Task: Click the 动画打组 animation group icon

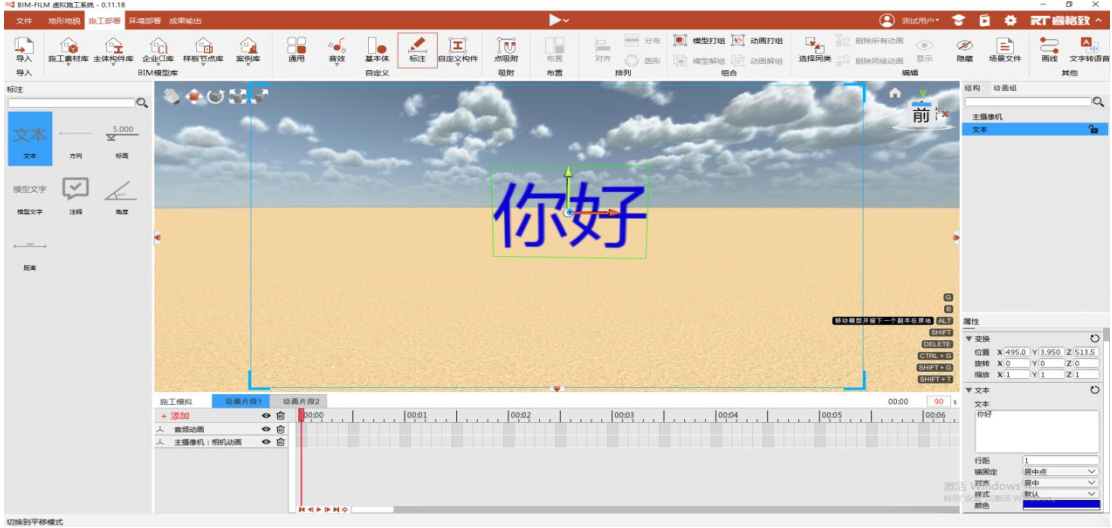Action: [x=738, y=40]
